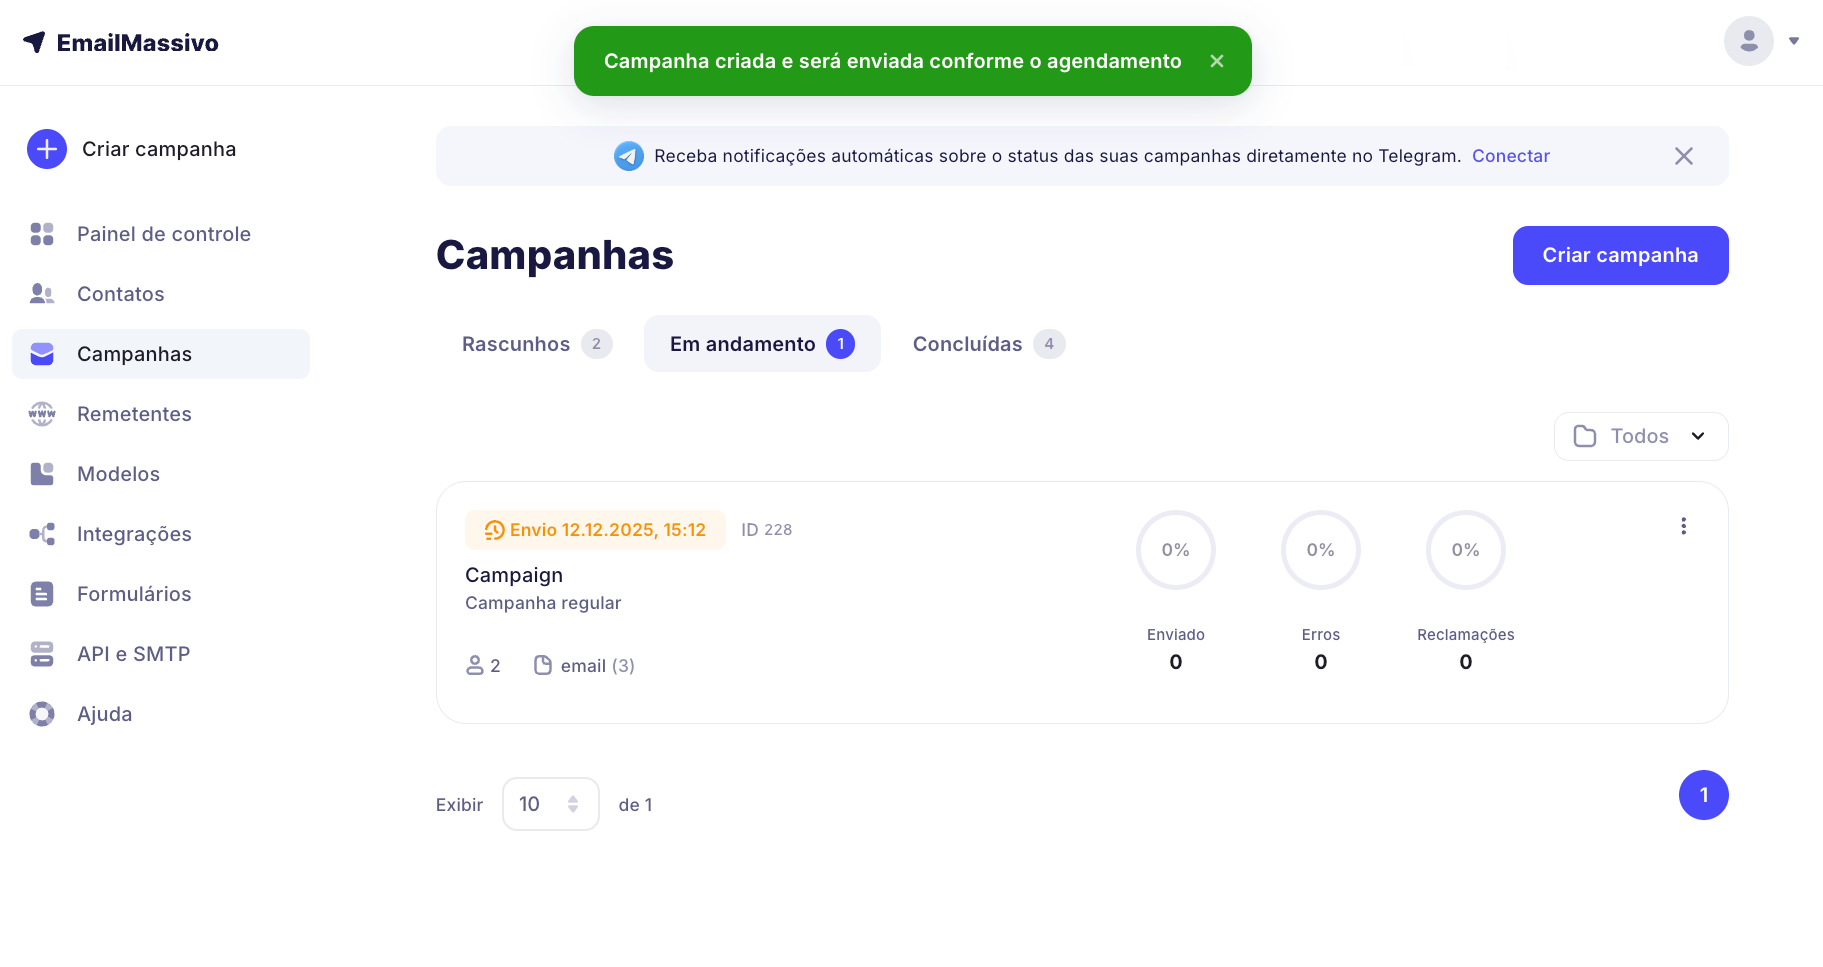Open the API e SMTP server icon
1823x967 pixels.
[42, 654]
